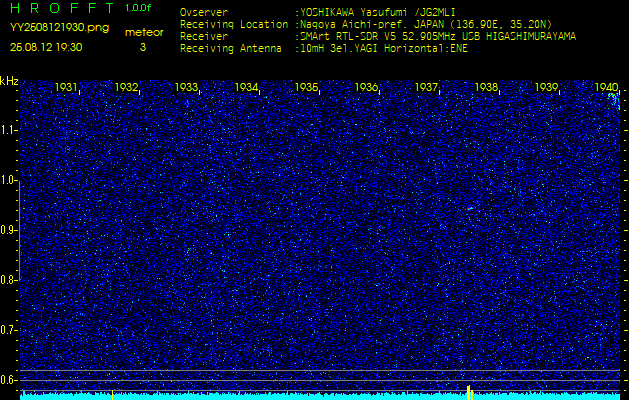
Task: Click the 1936 time marker
Action: click(x=366, y=87)
